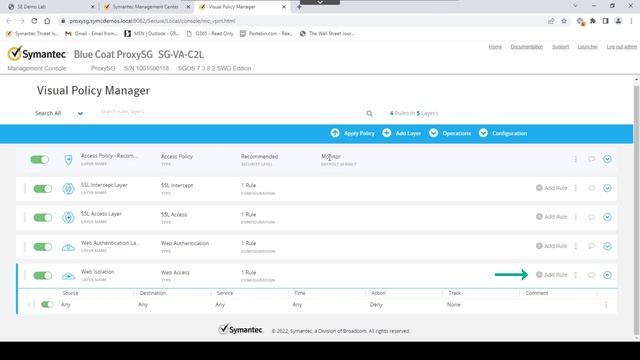Add Rule to Web Authentication layer
The height and width of the screenshot is (360, 640).
coord(551,246)
